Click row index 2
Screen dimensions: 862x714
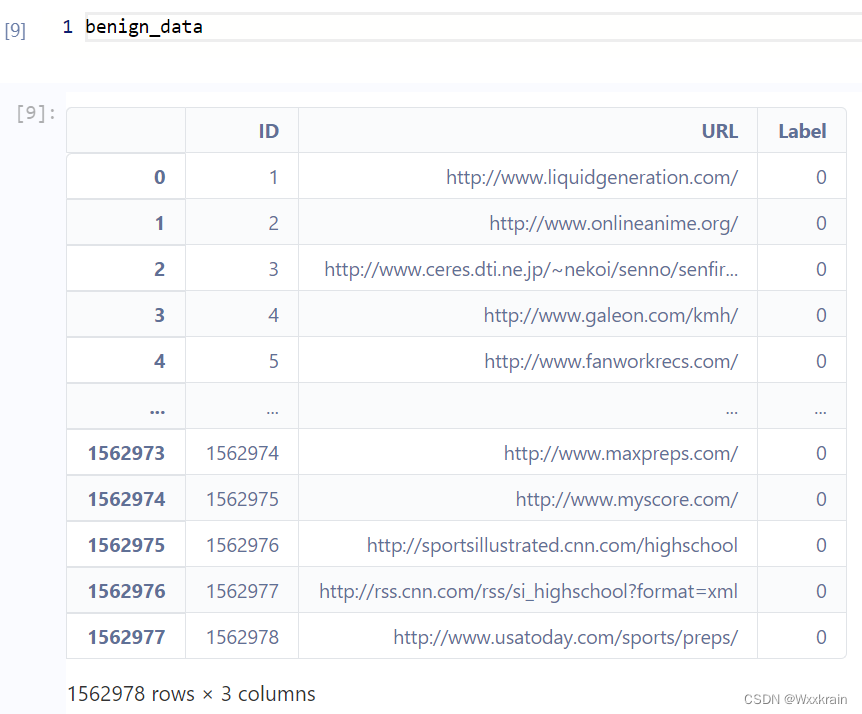click(x=126, y=269)
